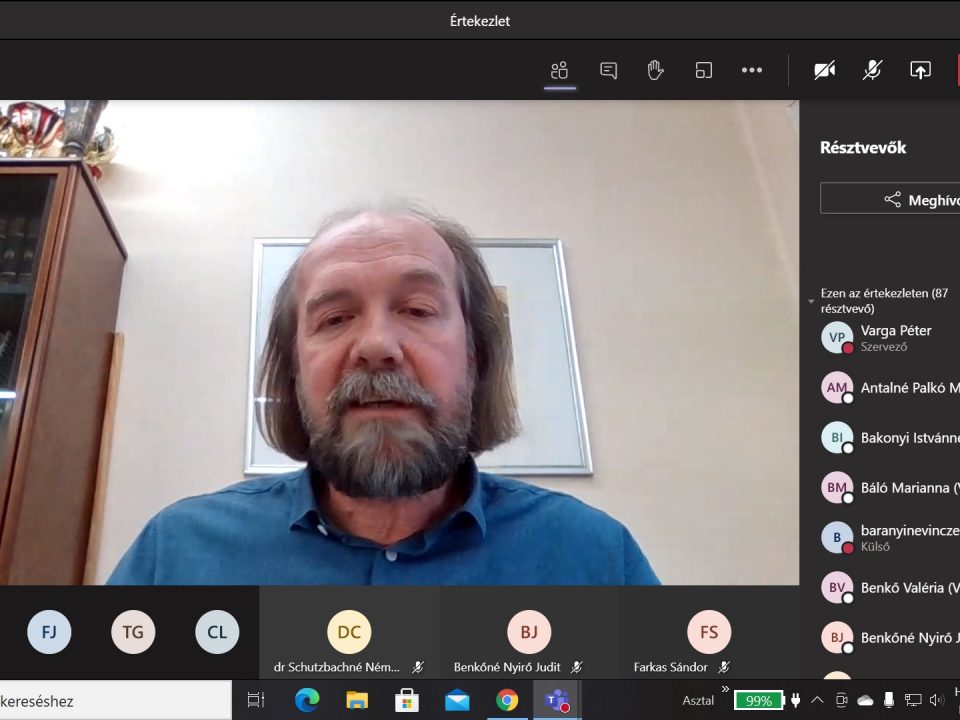Open the breakout rooms icon
The image size is (960, 720).
coord(704,70)
